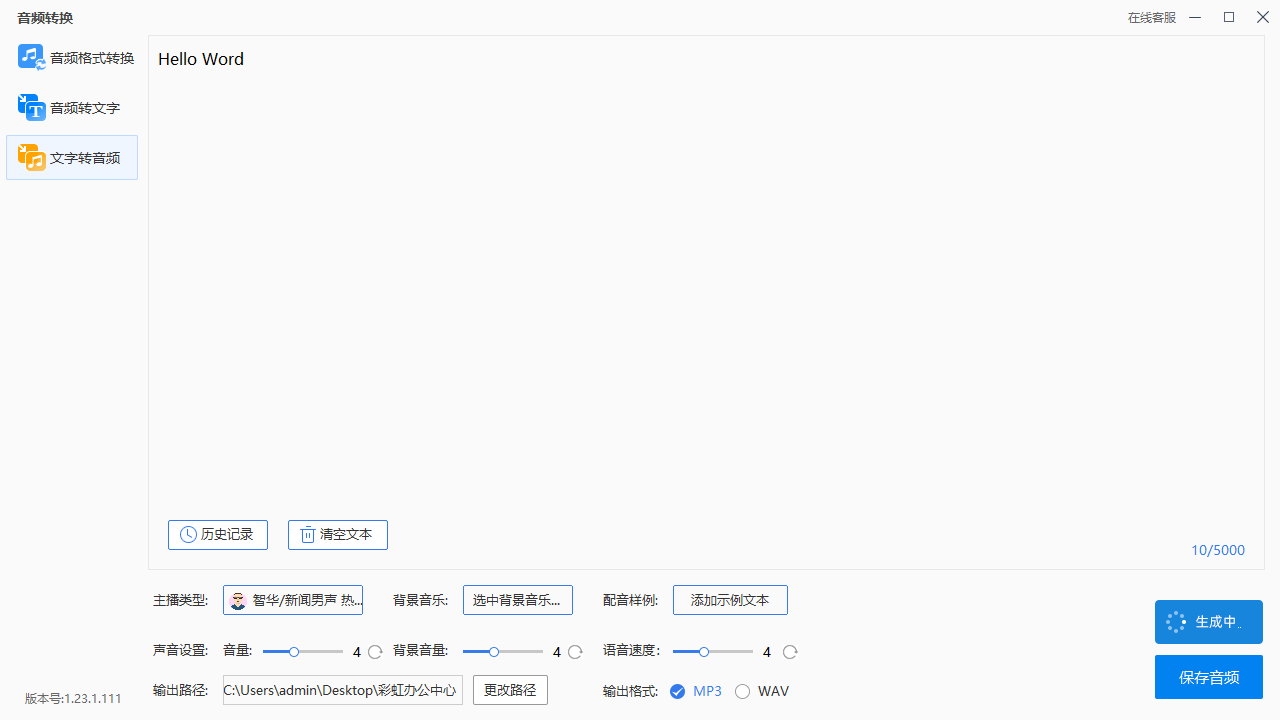Screen dimensions: 1280x720
Task: Click the output path input field
Action: click(x=342, y=690)
